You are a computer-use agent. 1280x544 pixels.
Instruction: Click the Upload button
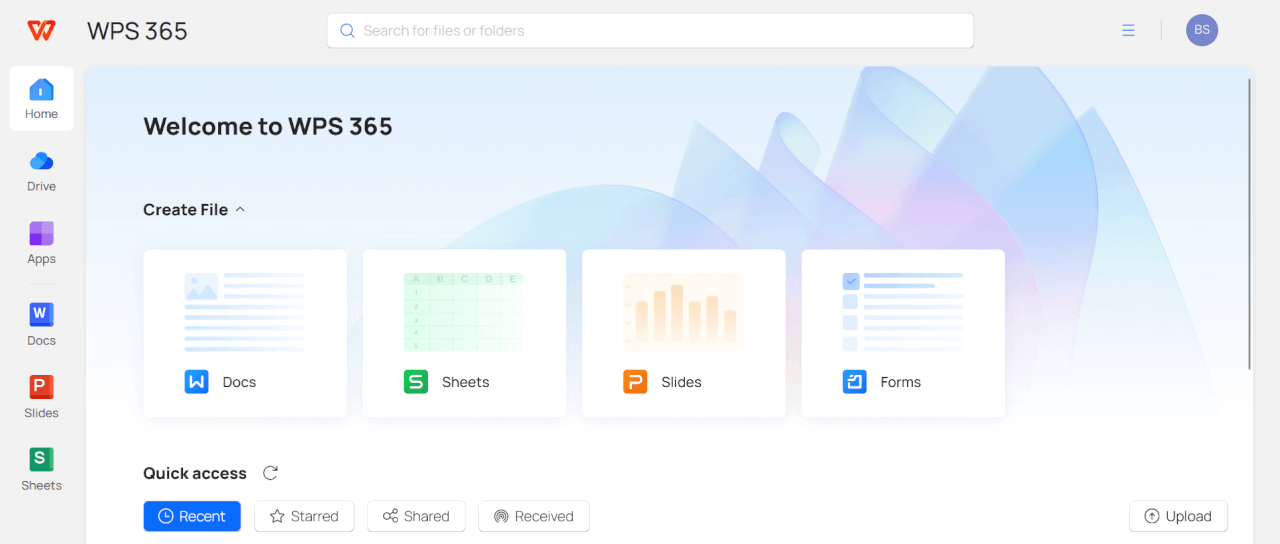click(x=1178, y=516)
